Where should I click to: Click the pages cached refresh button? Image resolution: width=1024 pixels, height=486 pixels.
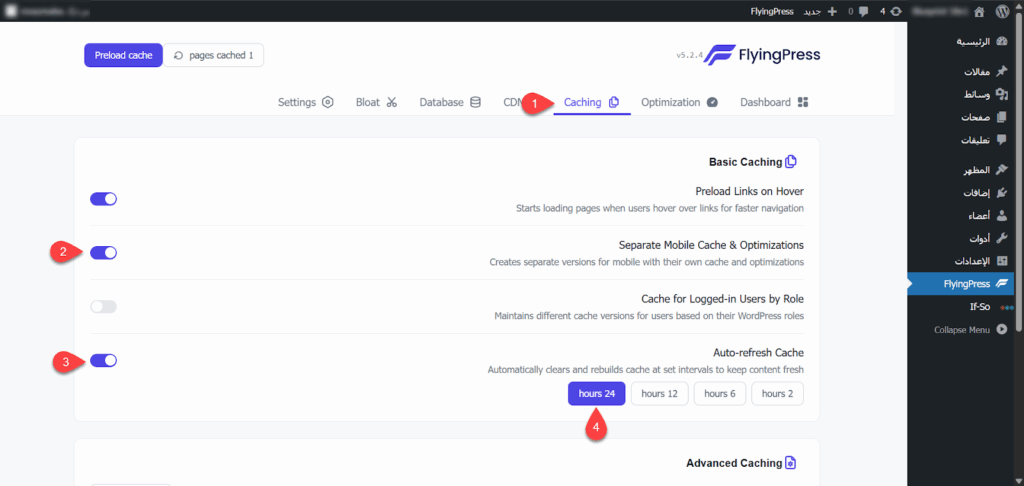214,55
